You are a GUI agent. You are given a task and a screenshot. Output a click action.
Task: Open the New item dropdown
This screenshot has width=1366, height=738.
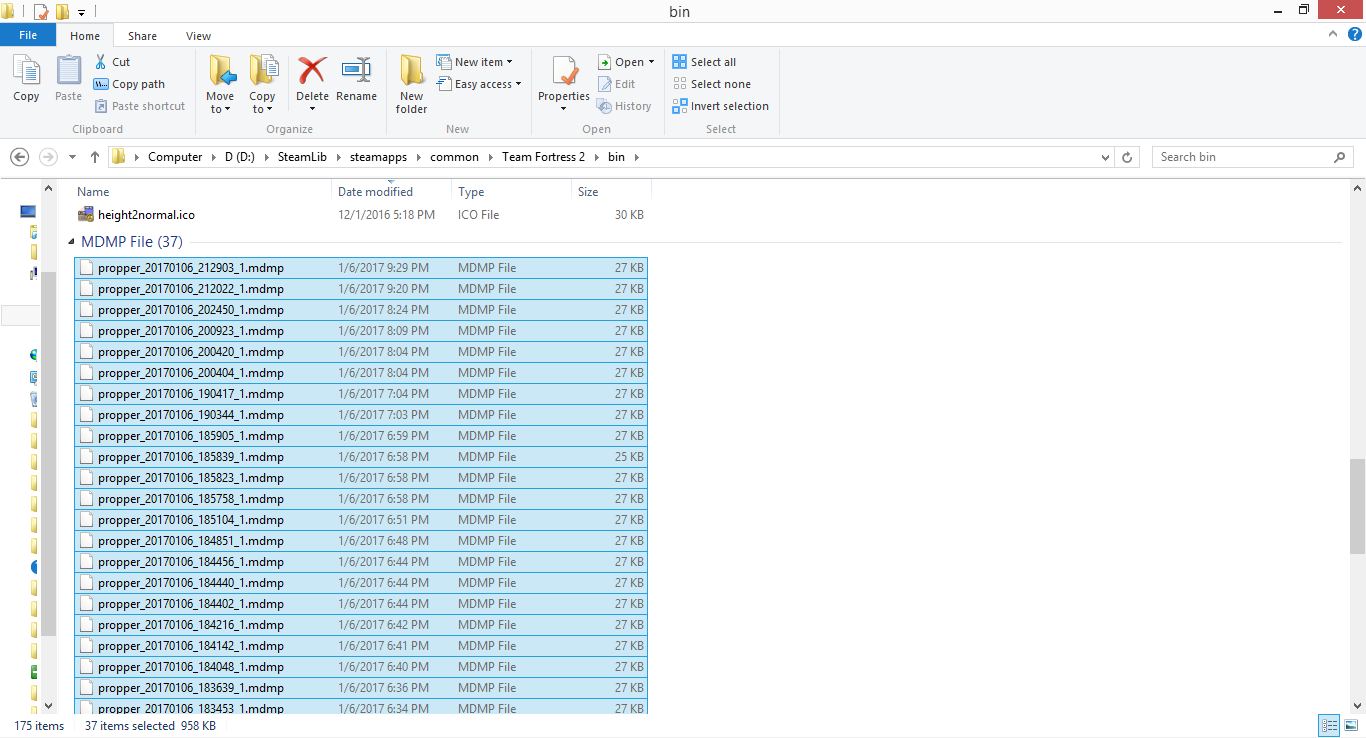pyautogui.click(x=476, y=62)
